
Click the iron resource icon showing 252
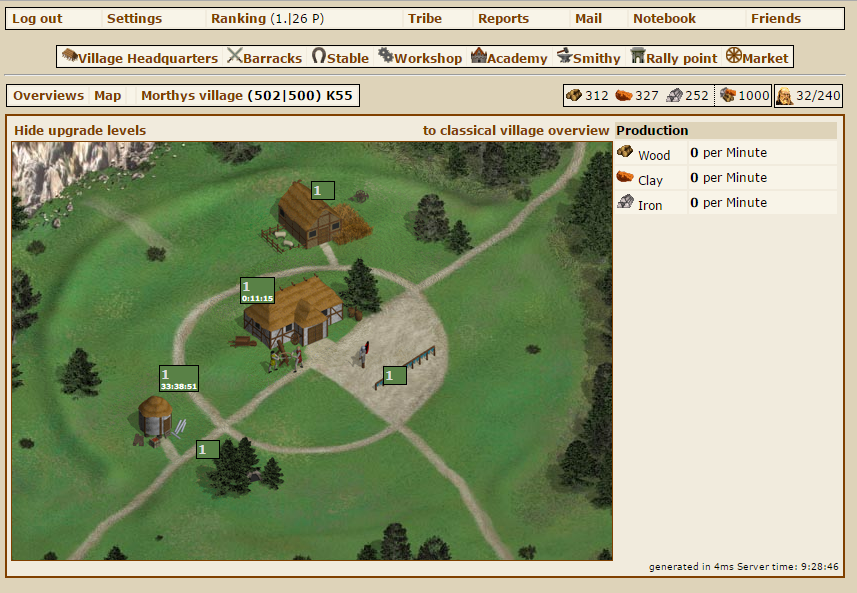click(x=674, y=96)
